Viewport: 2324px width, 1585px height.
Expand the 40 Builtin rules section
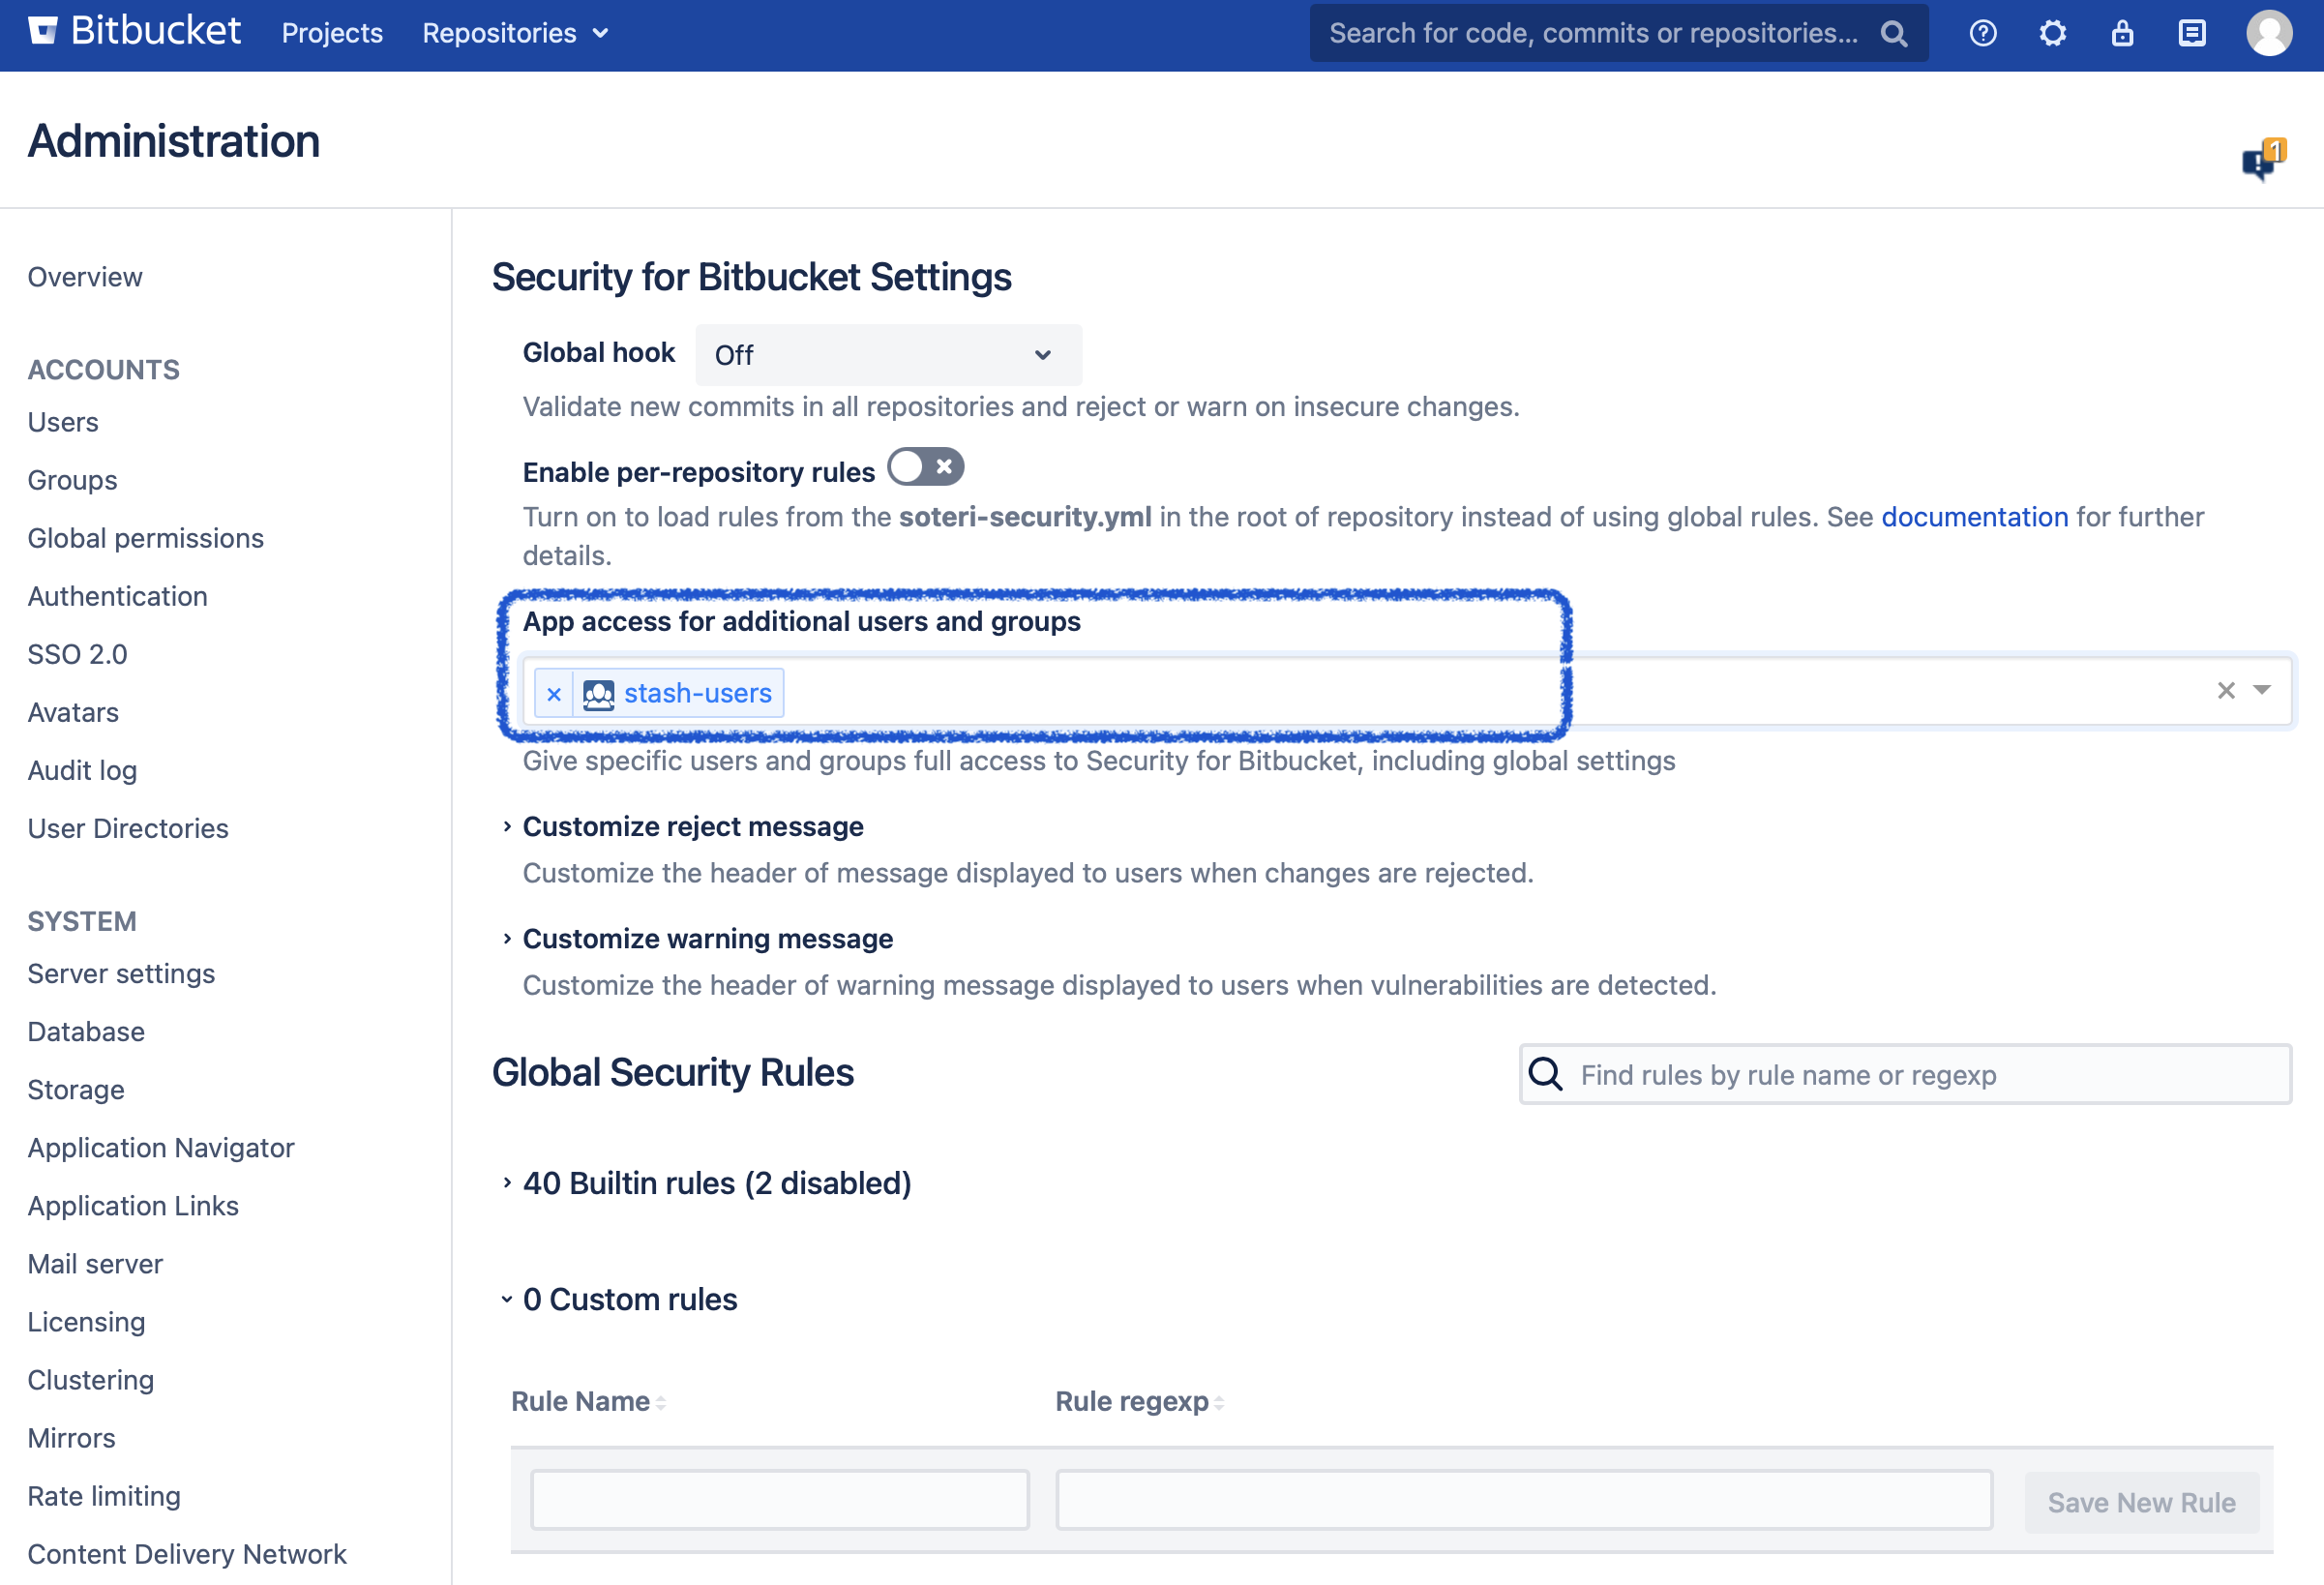[x=716, y=1183]
